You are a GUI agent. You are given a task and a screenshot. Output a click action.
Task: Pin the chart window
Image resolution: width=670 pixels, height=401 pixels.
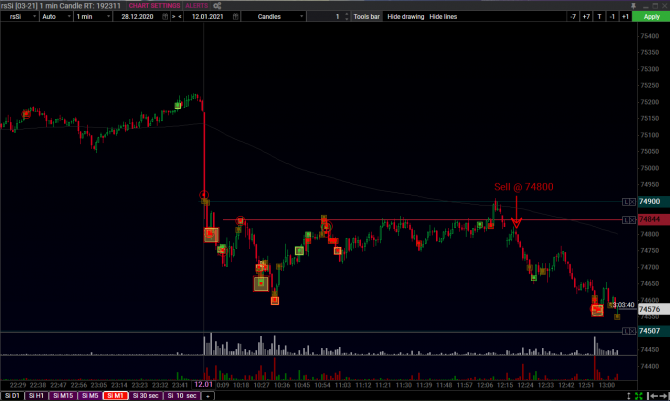coord(633,6)
